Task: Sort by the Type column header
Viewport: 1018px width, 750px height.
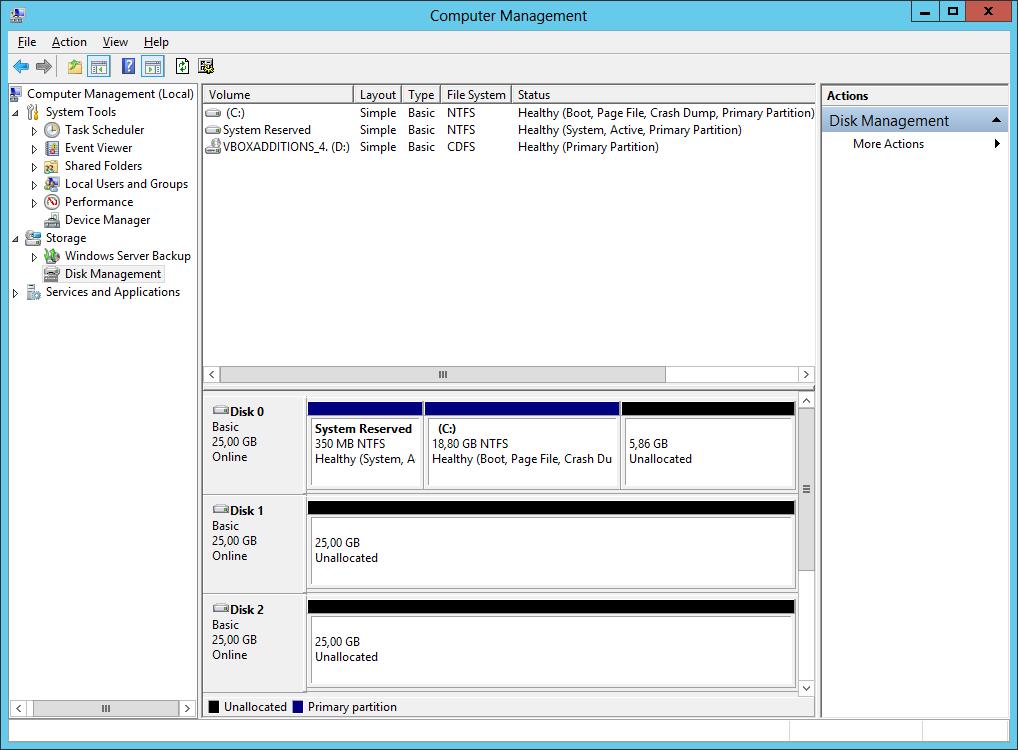Action: pos(421,95)
